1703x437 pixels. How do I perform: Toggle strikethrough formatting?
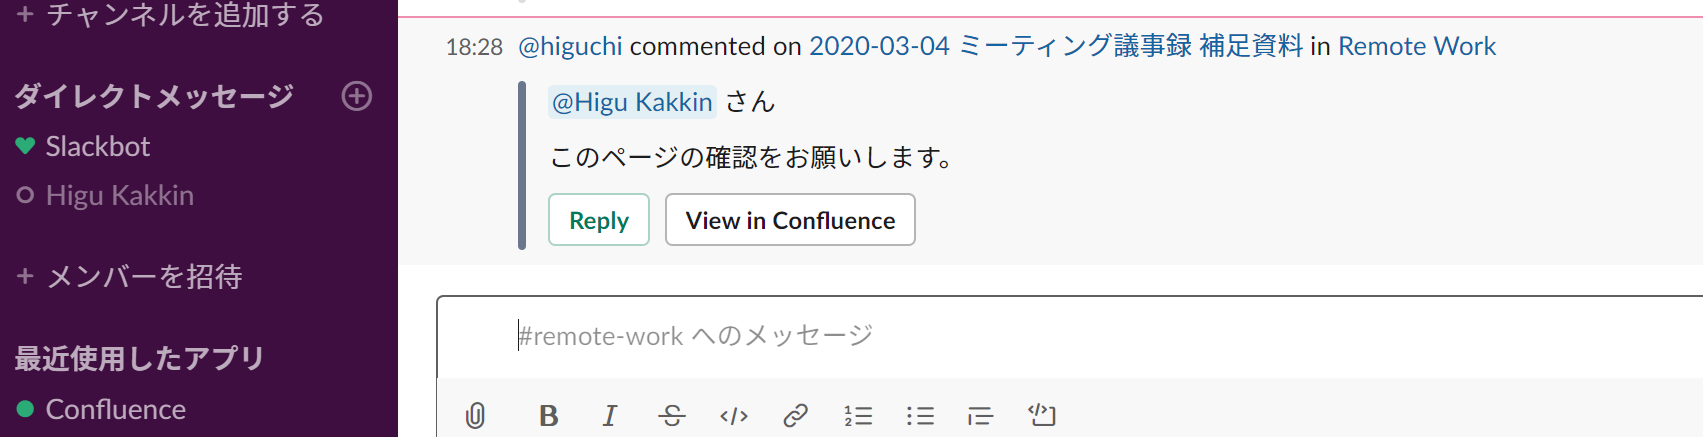(x=672, y=415)
